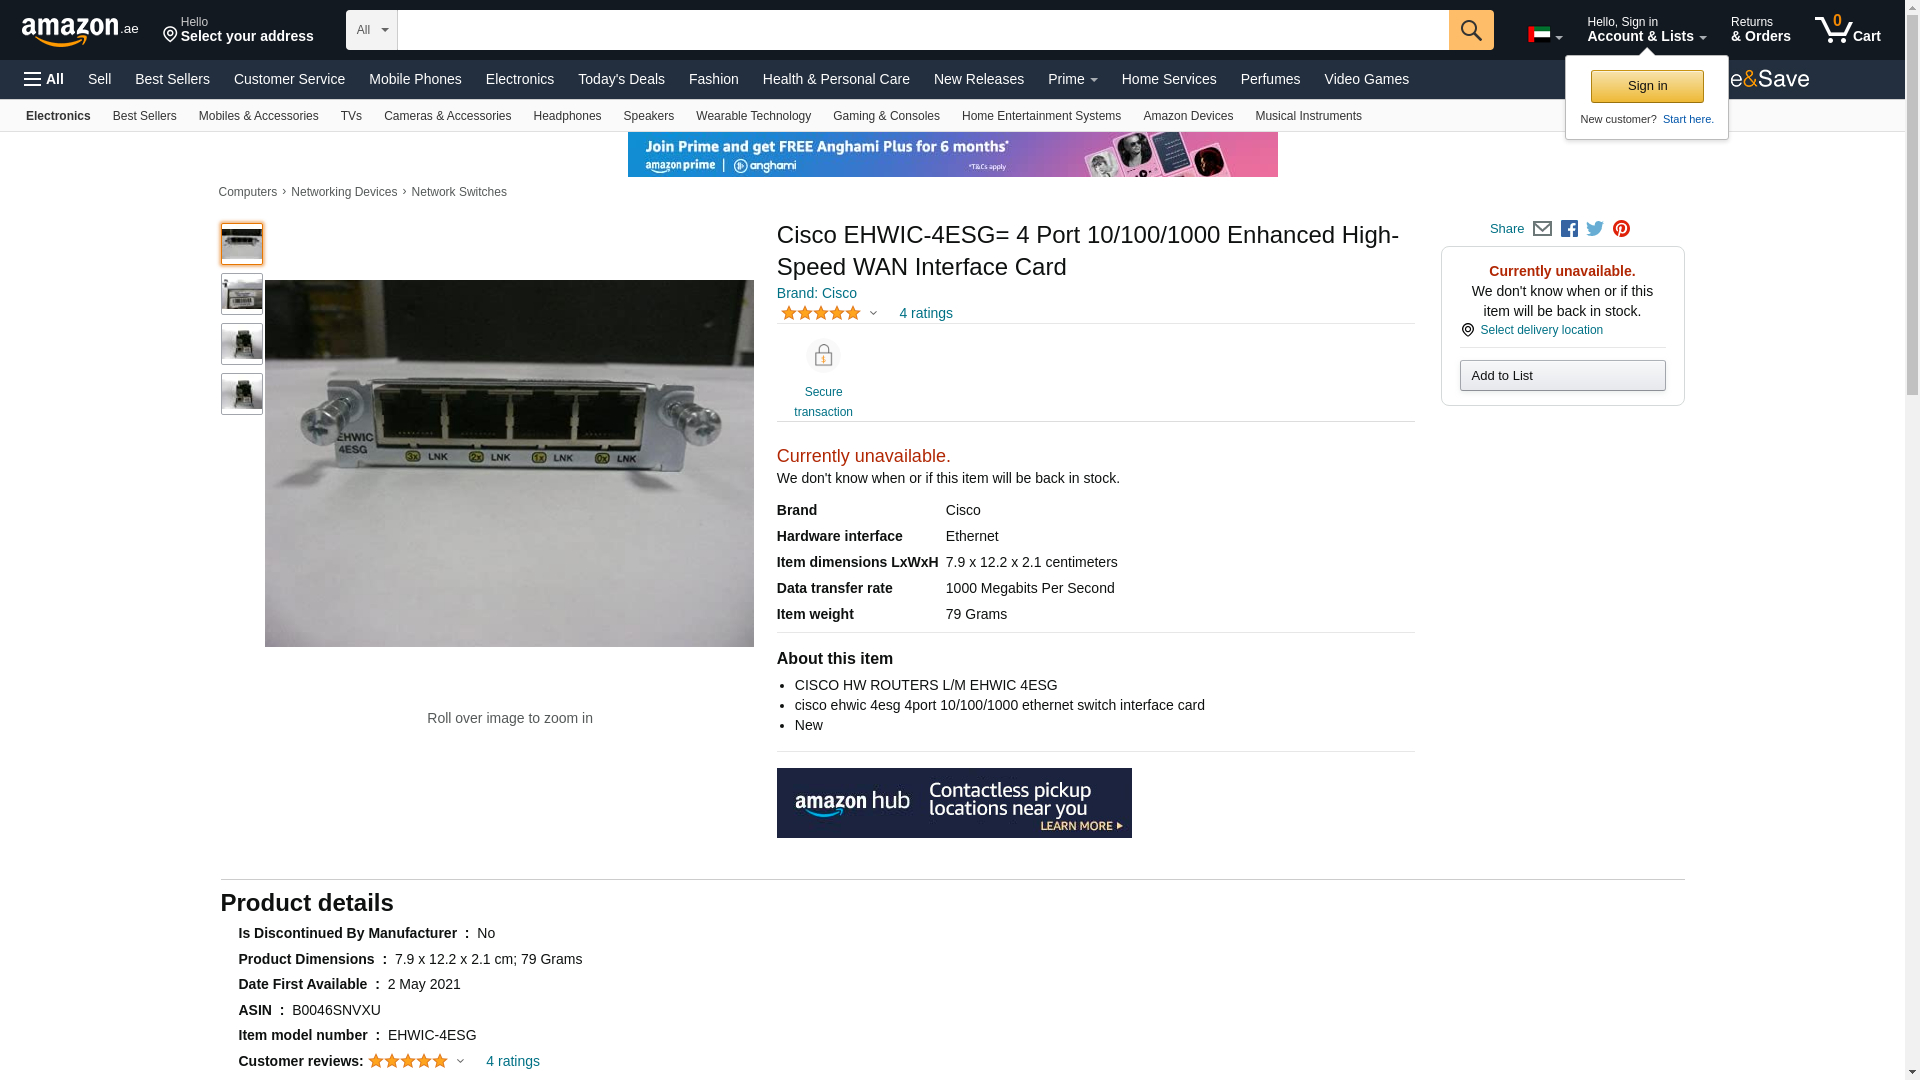Focus the Amazon search text field
The image size is (1920, 1080).
pyautogui.click(x=923, y=30)
